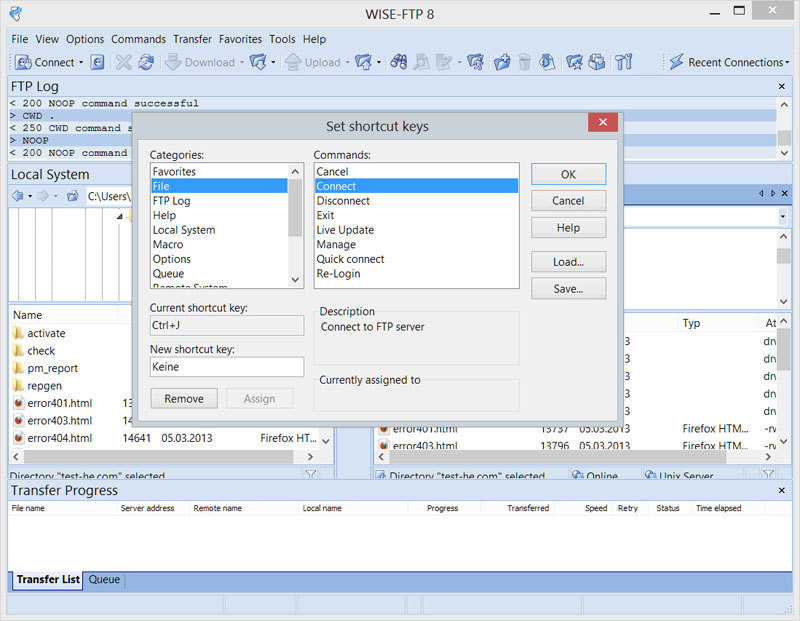Switch to the Transfer List tab
The height and width of the screenshot is (621, 800).
click(47, 580)
